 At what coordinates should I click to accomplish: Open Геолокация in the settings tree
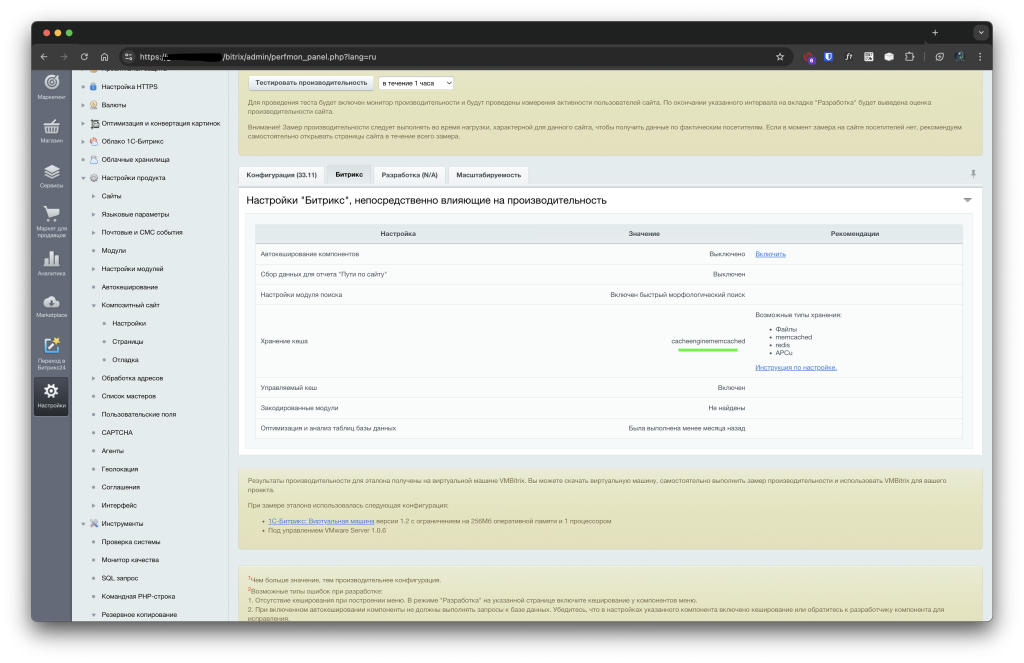pos(120,469)
